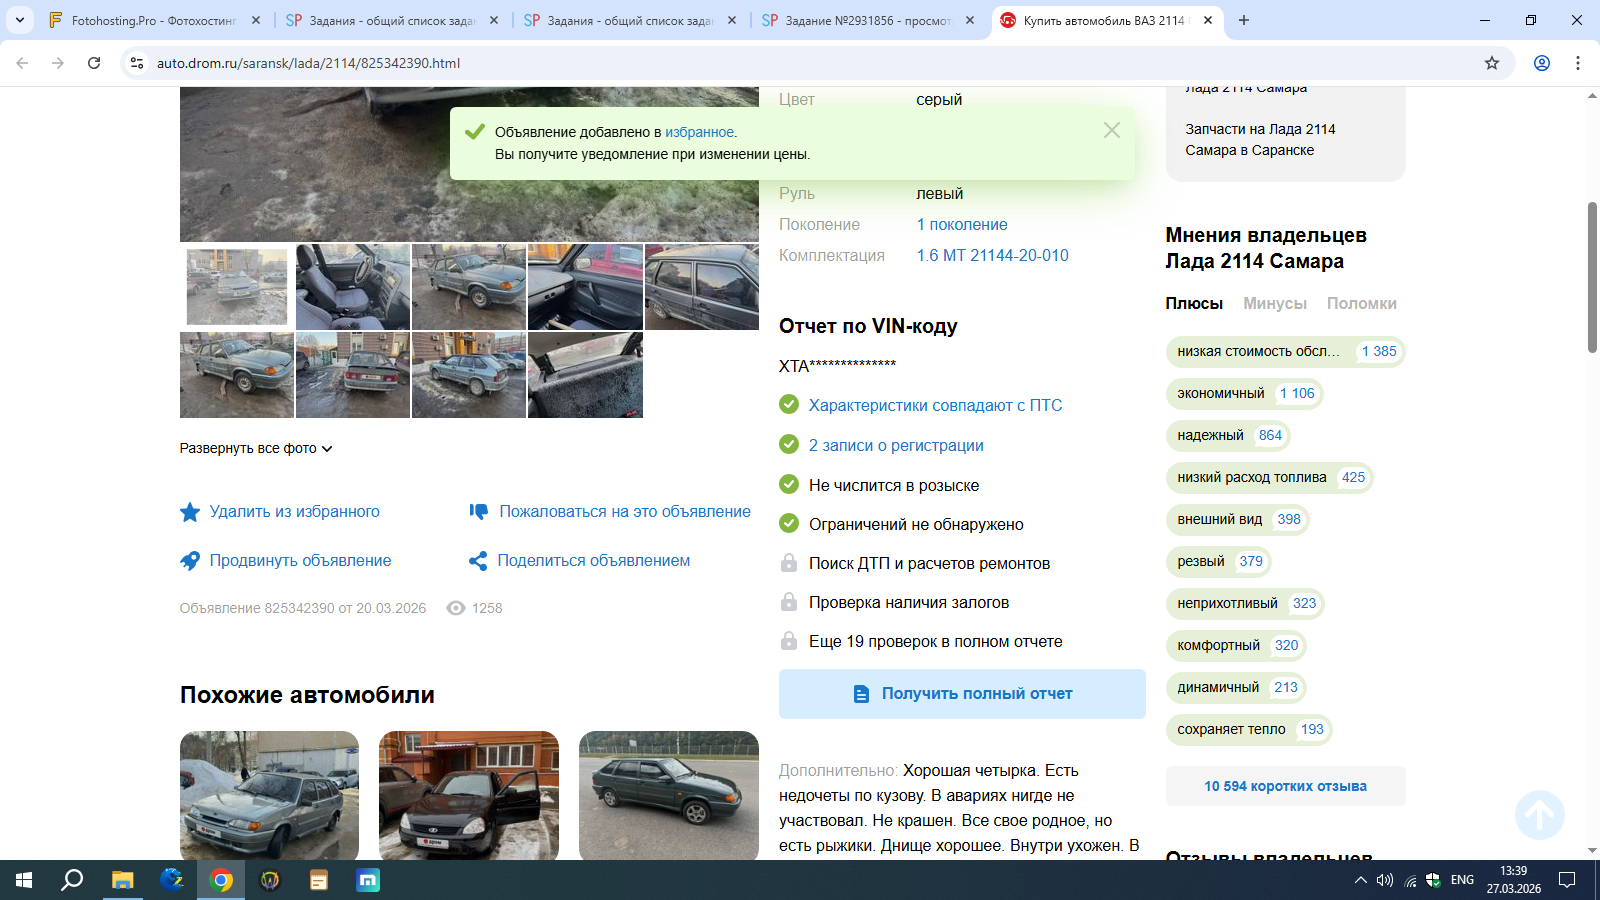Close the green favorites notification
Image resolution: width=1600 pixels, height=900 pixels.
(1111, 130)
